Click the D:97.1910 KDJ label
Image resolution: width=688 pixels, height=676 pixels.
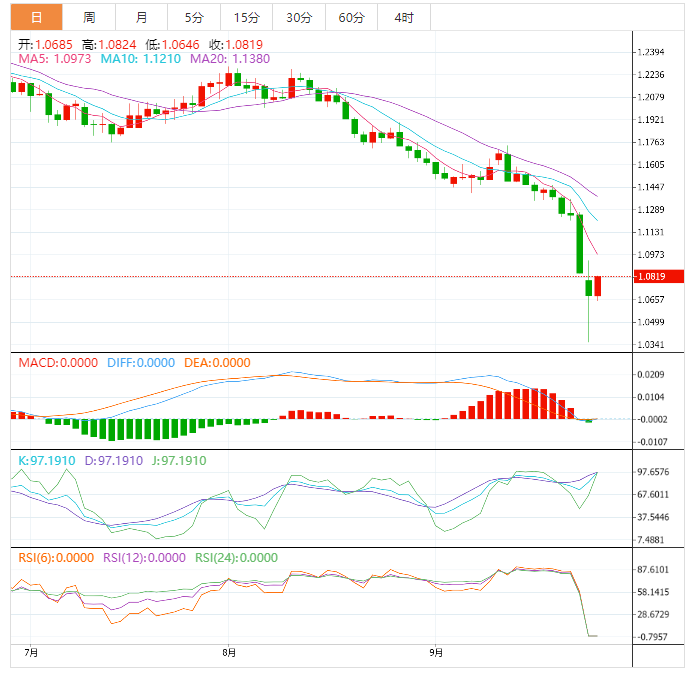pyautogui.click(x=114, y=461)
